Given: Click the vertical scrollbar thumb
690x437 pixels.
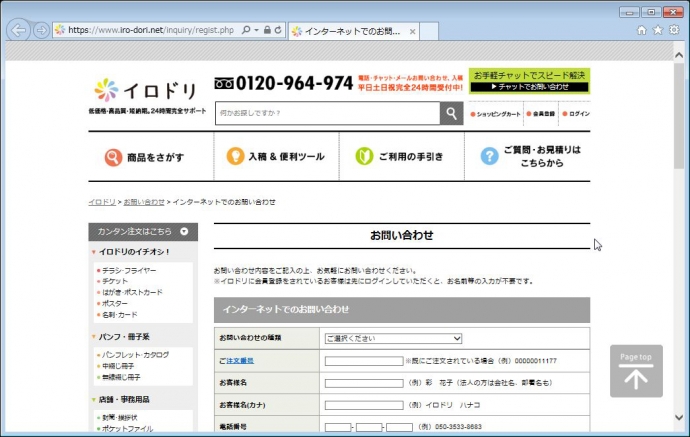Looking at the screenshot, I should click(x=679, y=115).
